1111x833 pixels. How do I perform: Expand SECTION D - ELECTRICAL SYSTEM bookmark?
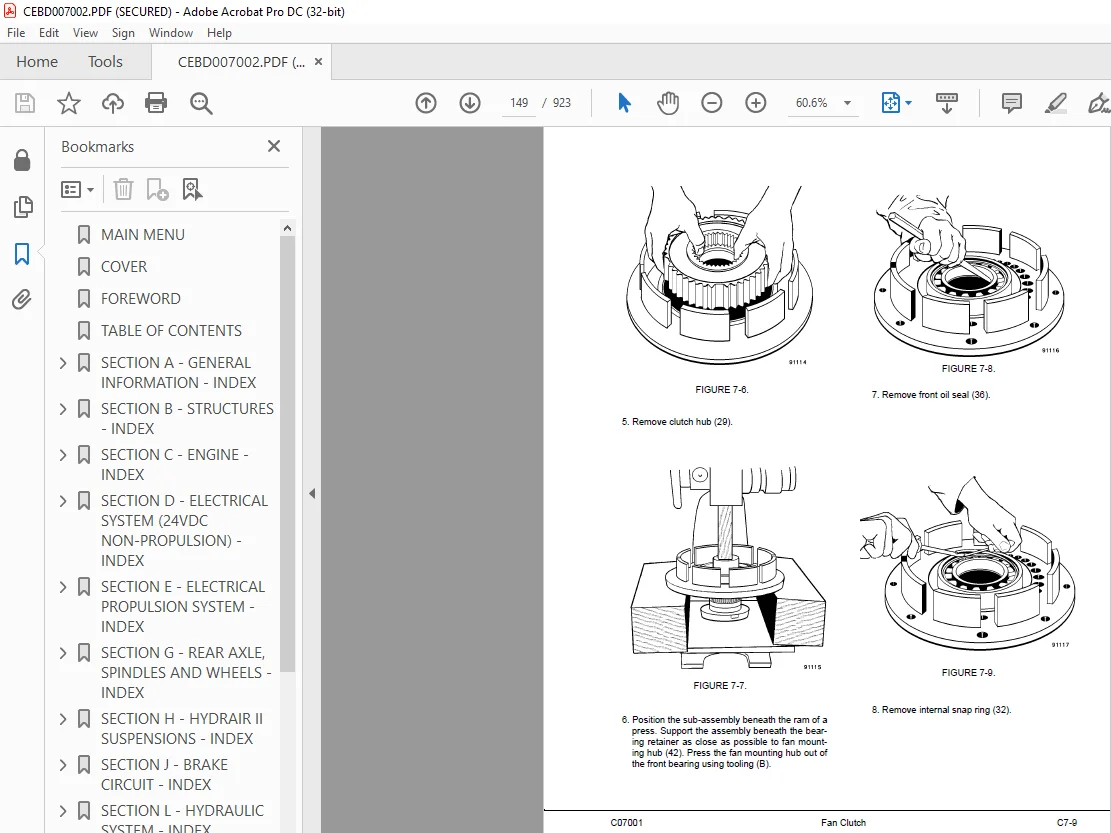63,502
